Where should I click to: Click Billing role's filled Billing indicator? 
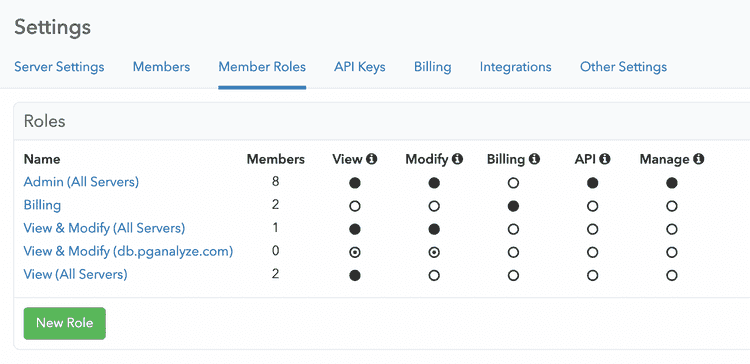(513, 206)
